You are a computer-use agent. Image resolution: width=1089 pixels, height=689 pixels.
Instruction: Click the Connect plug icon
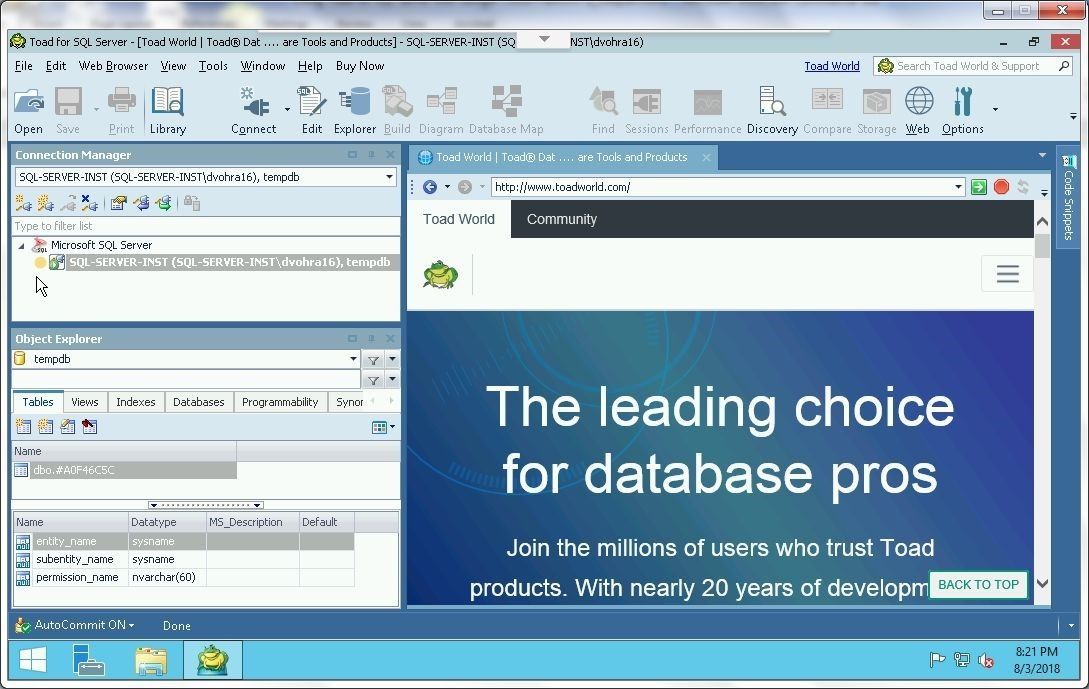(254, 102)
